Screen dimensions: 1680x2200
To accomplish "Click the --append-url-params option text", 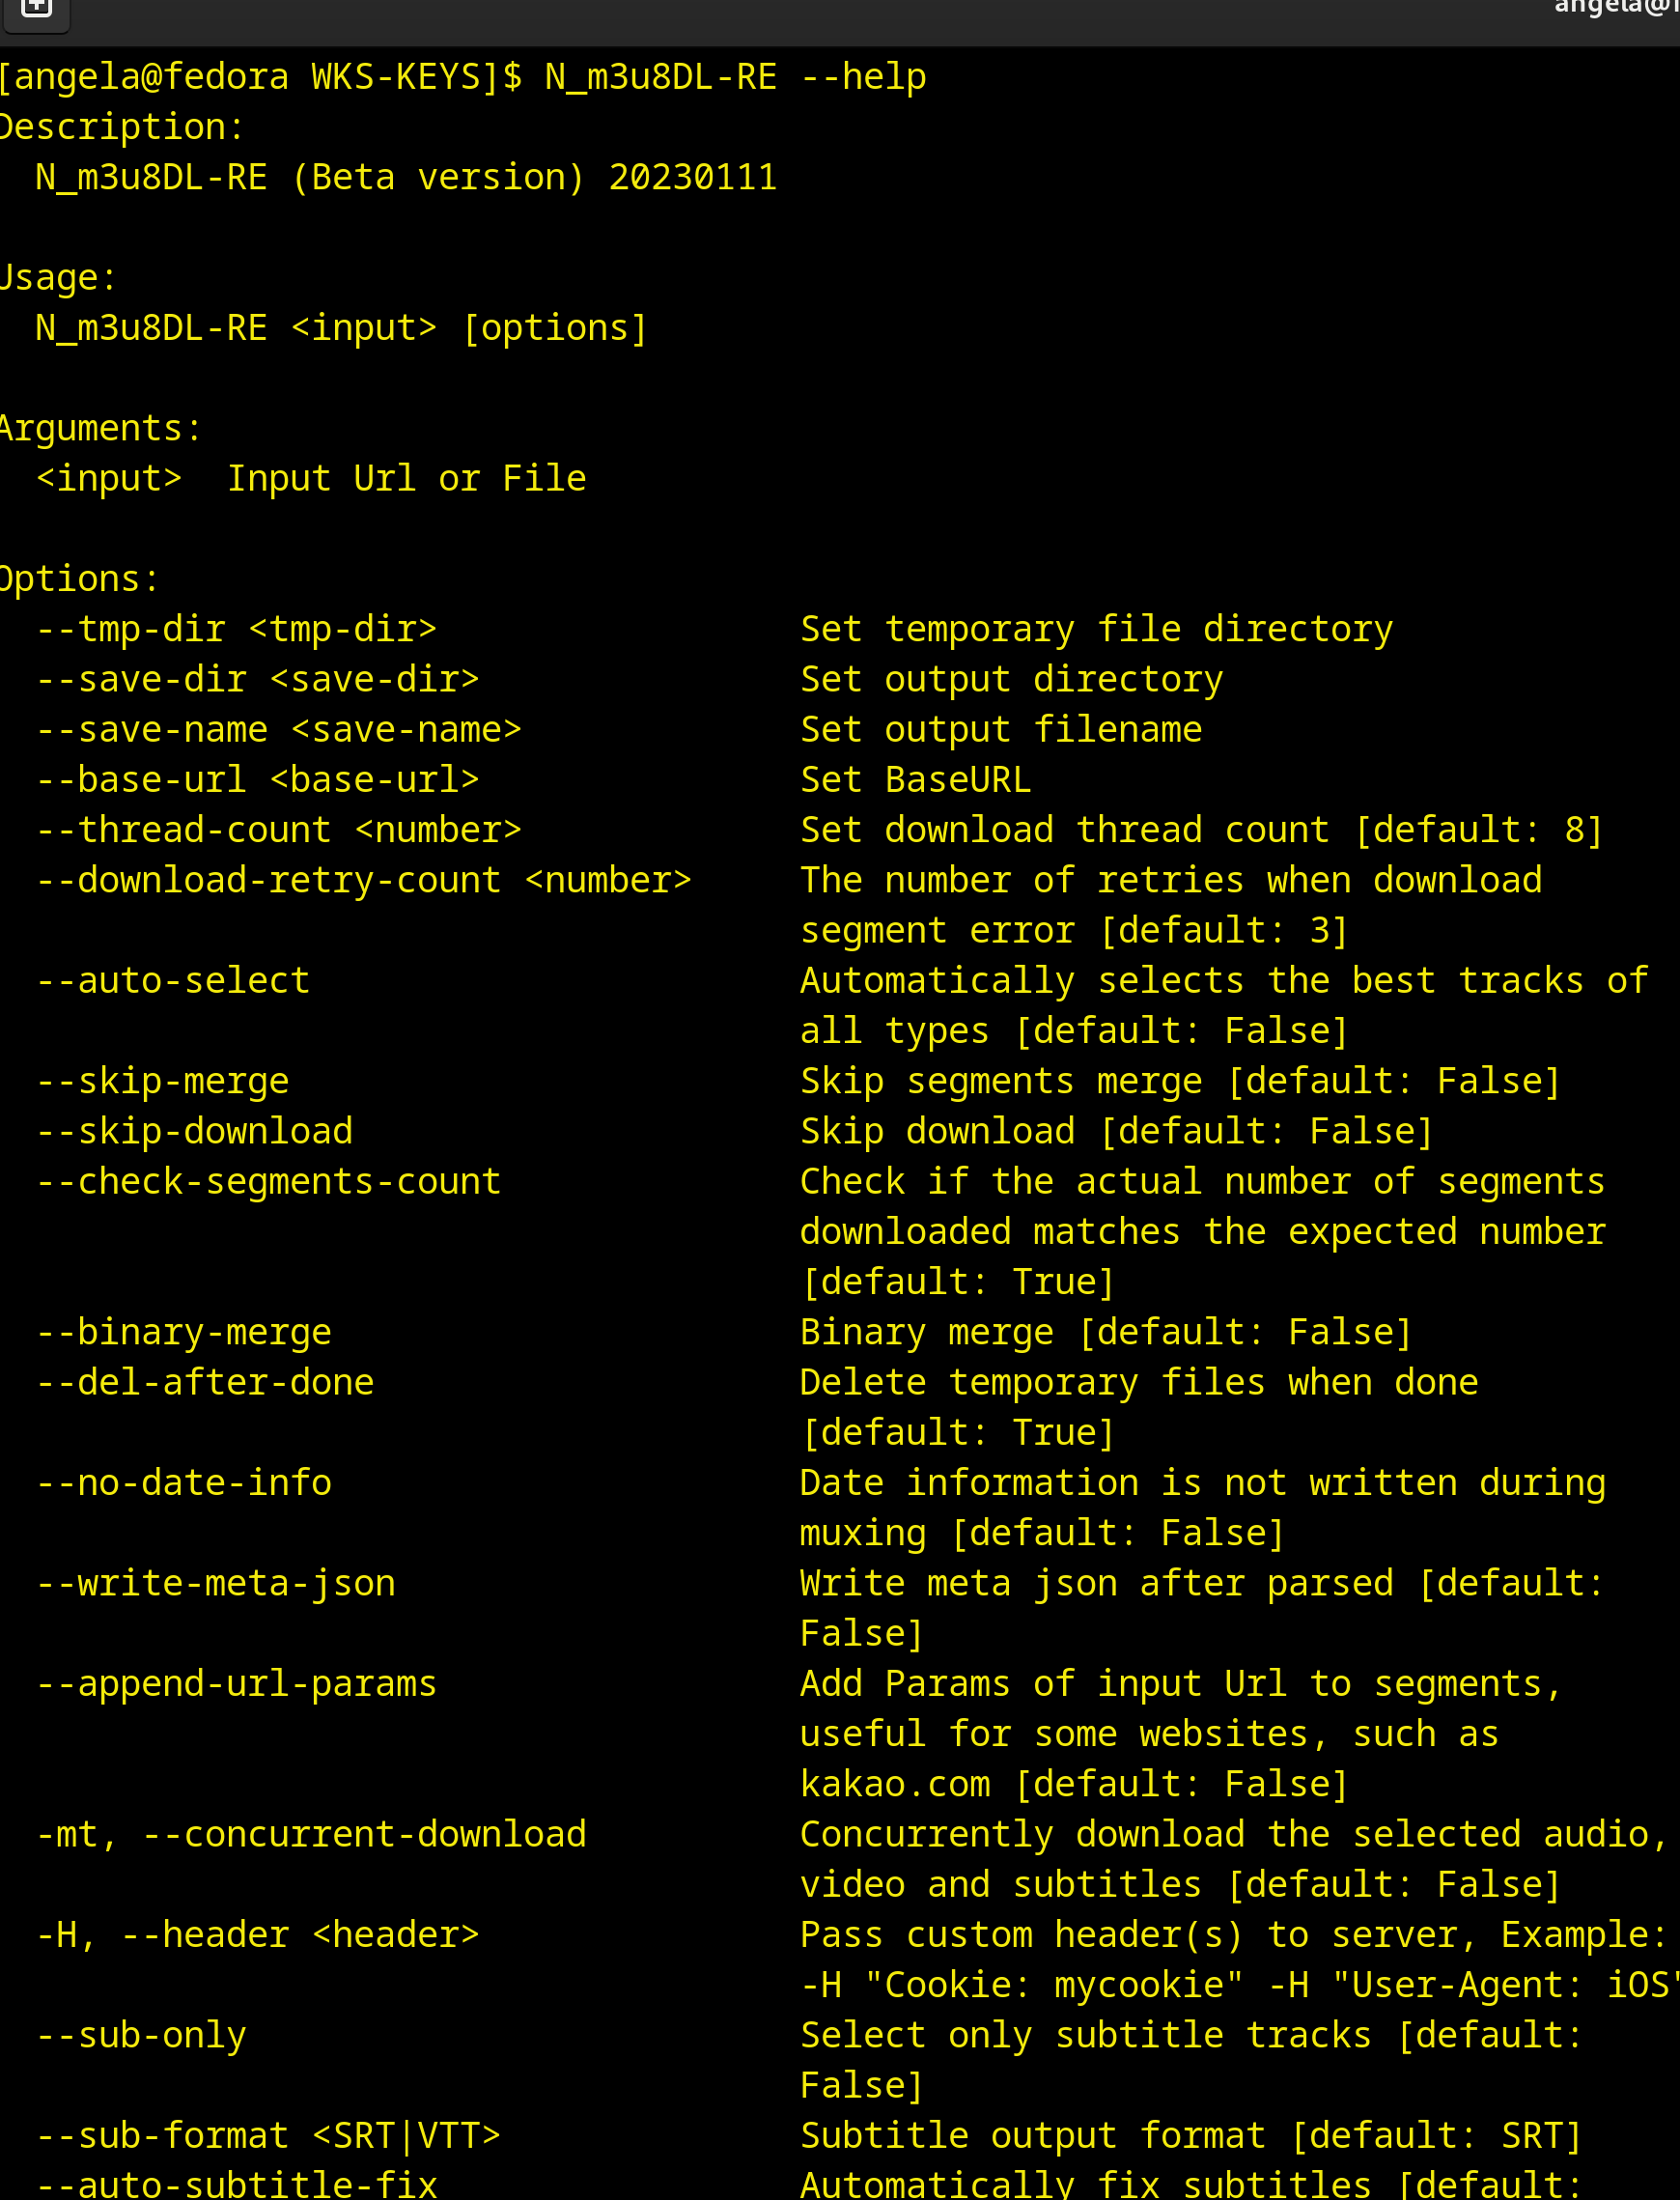I will [236, 1683].
